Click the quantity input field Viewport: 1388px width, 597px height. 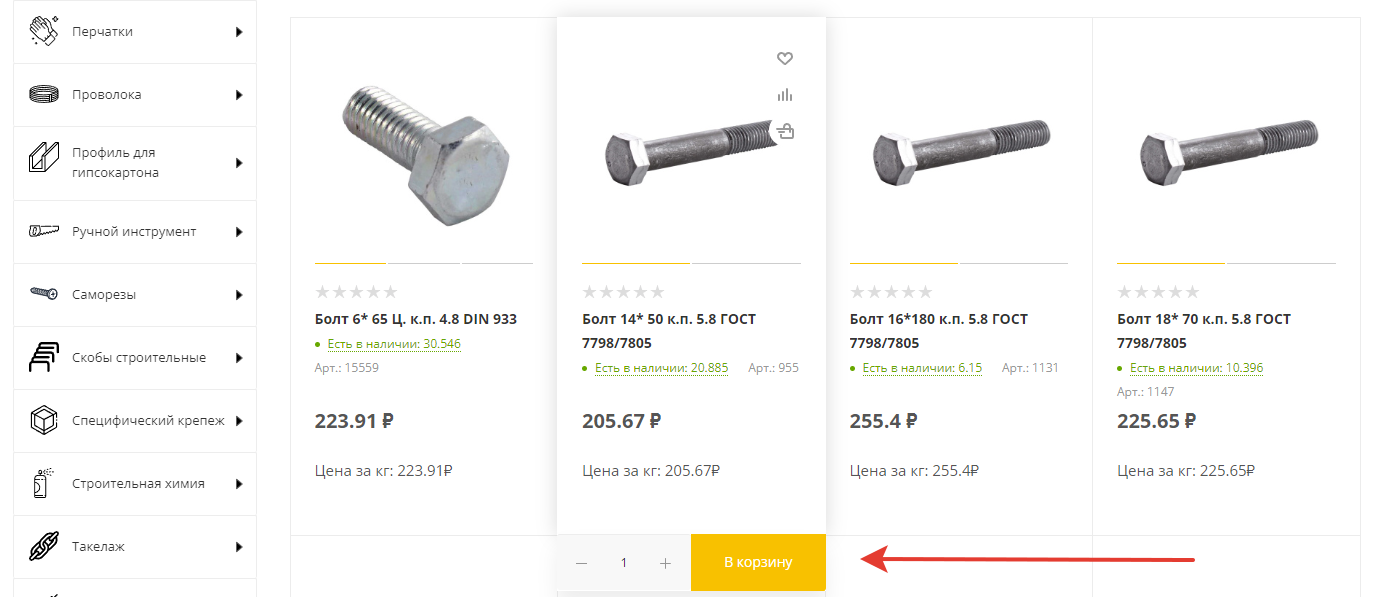624,563
